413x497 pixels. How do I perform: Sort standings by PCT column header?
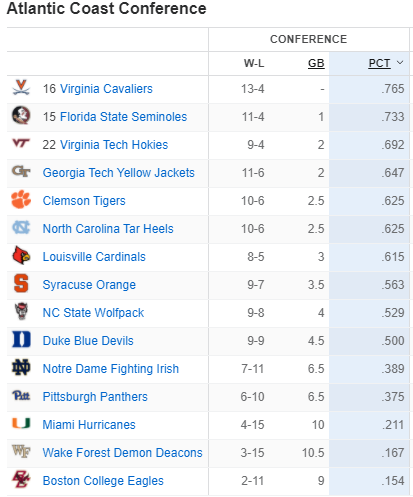coord(379,63)
